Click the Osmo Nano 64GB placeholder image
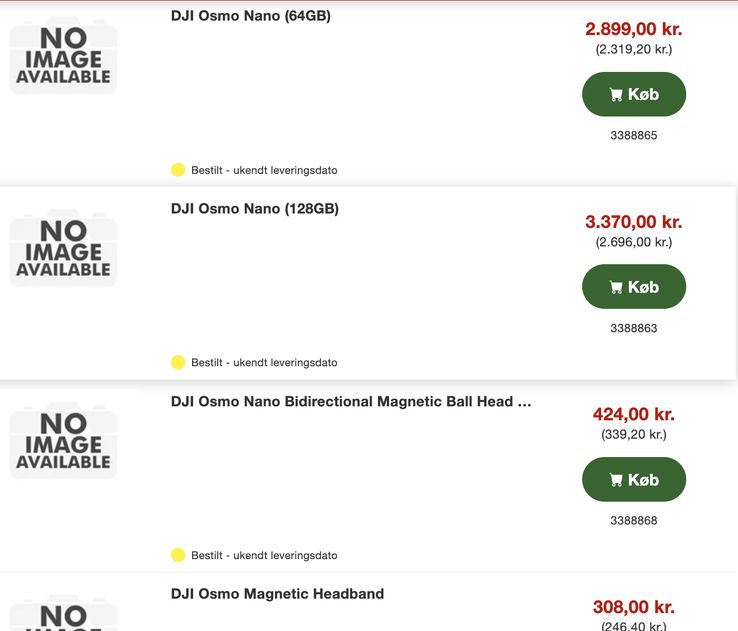 [63, 55]
